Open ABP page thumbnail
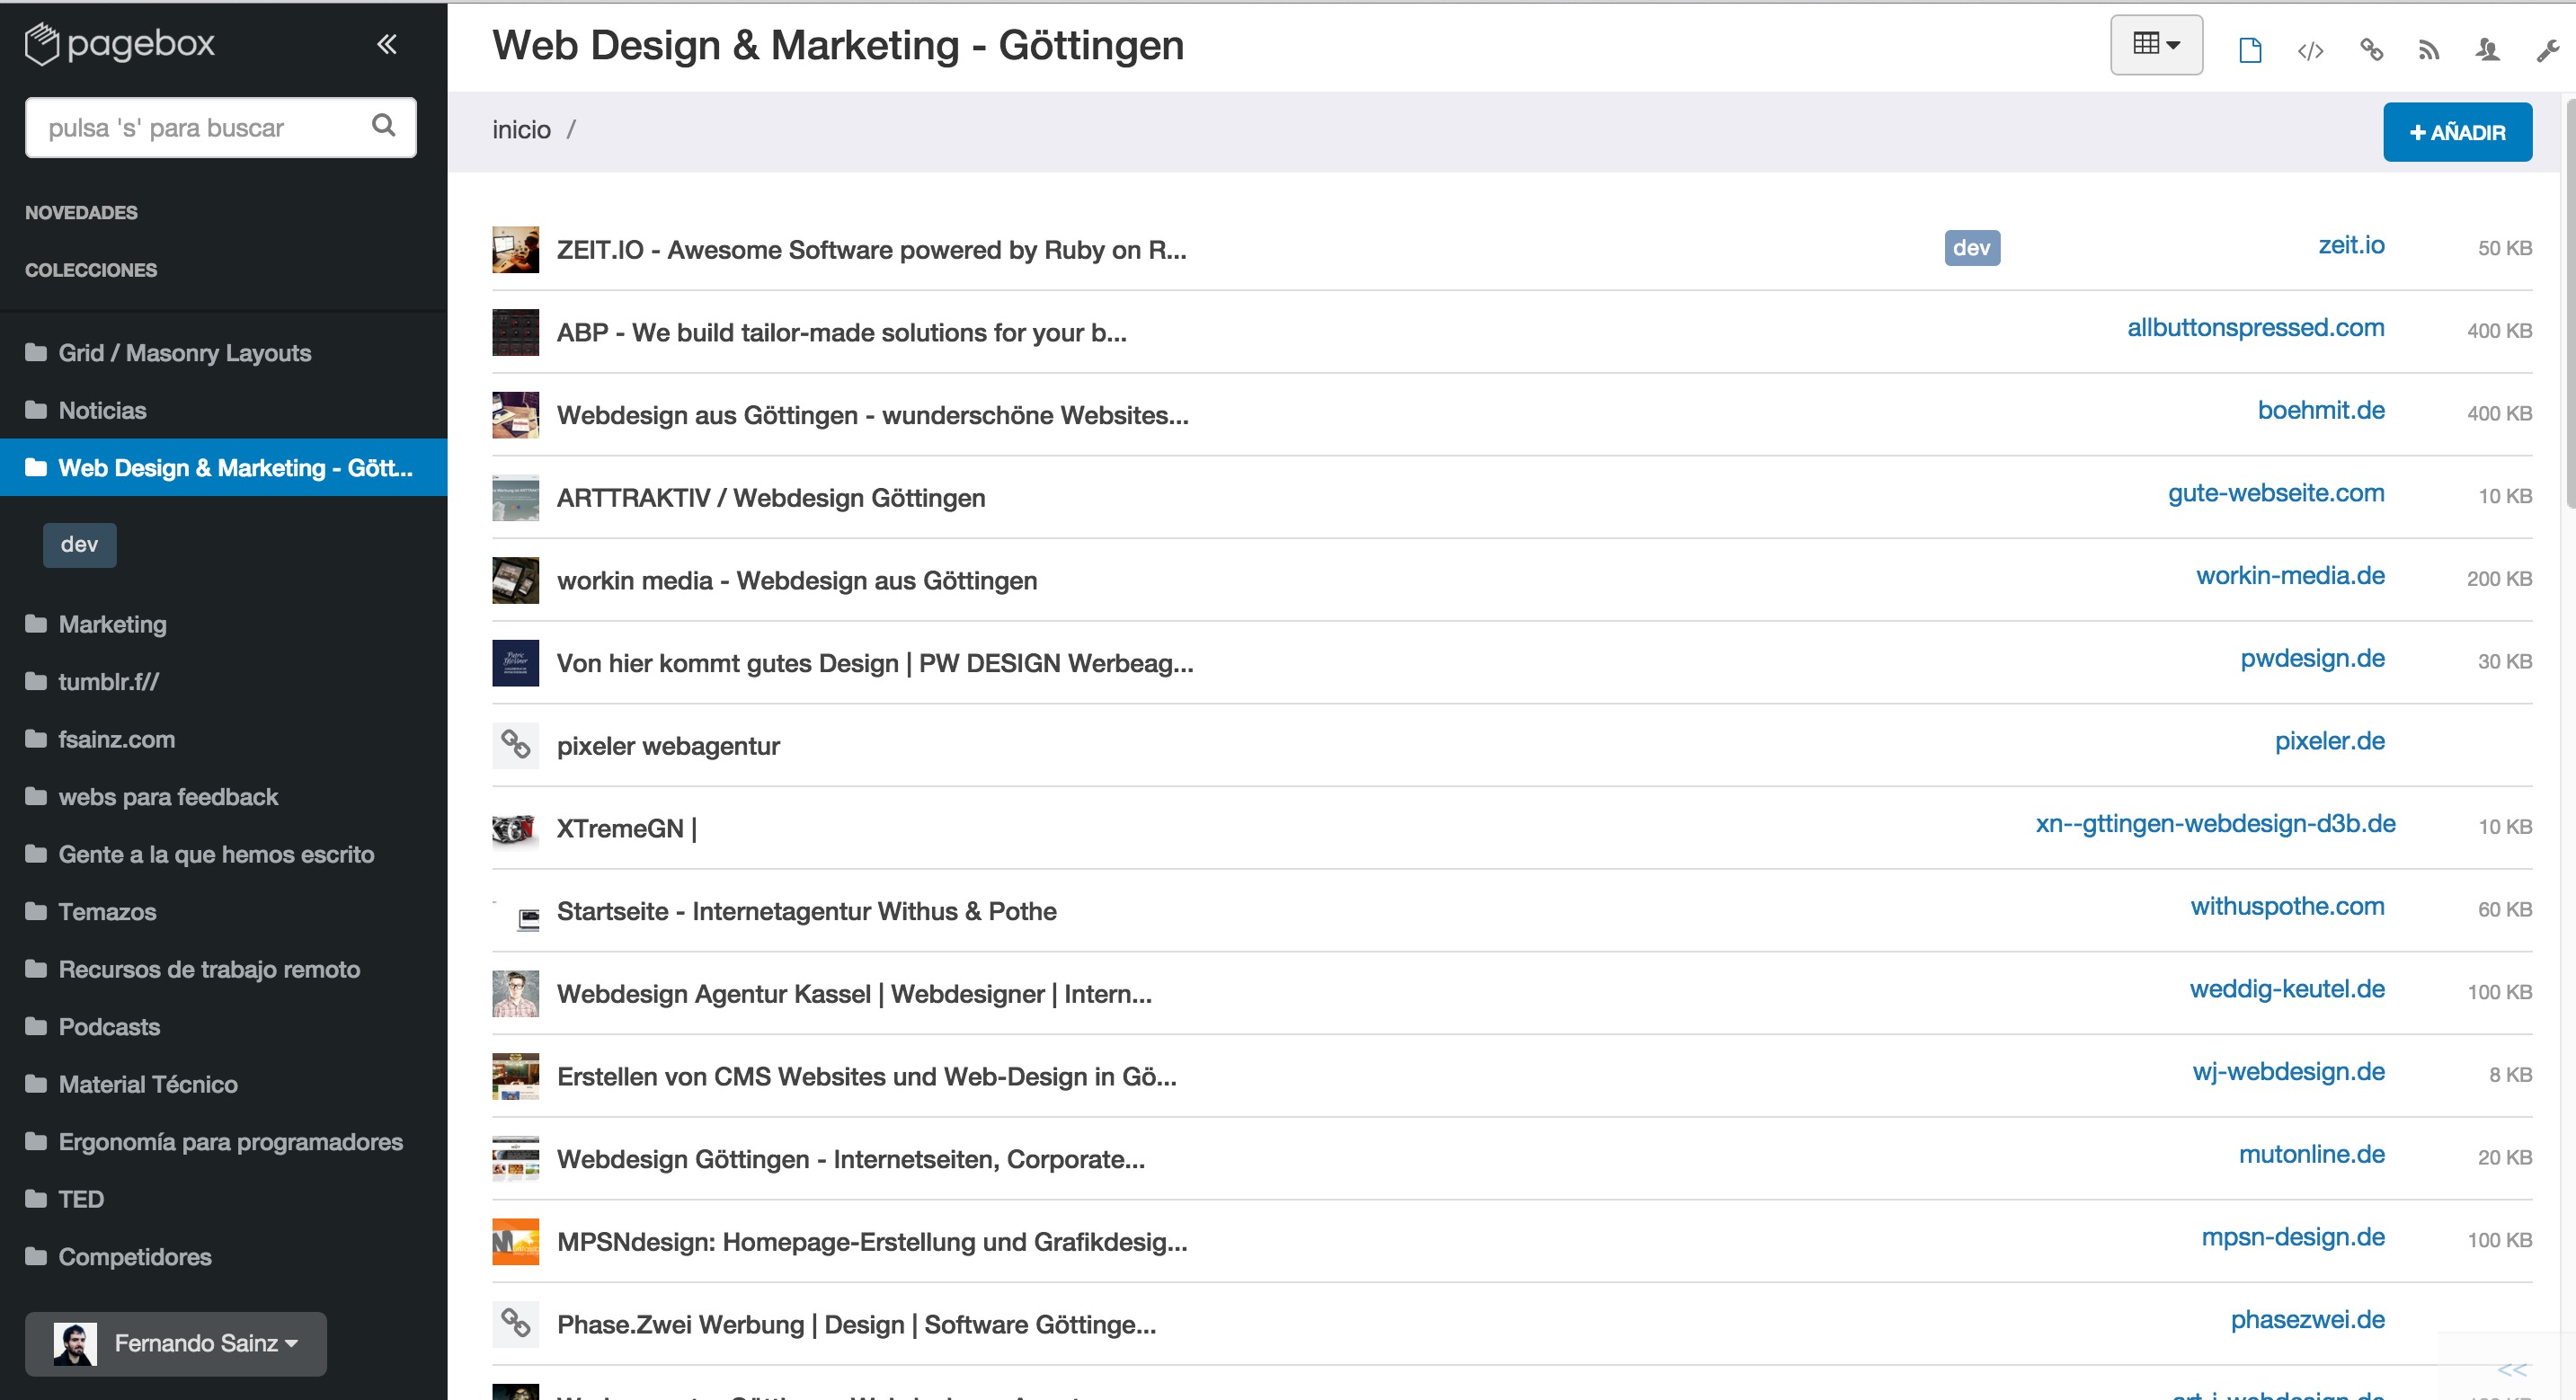Viewport: 2576px width, 1400px height. [x=515, y=332]
